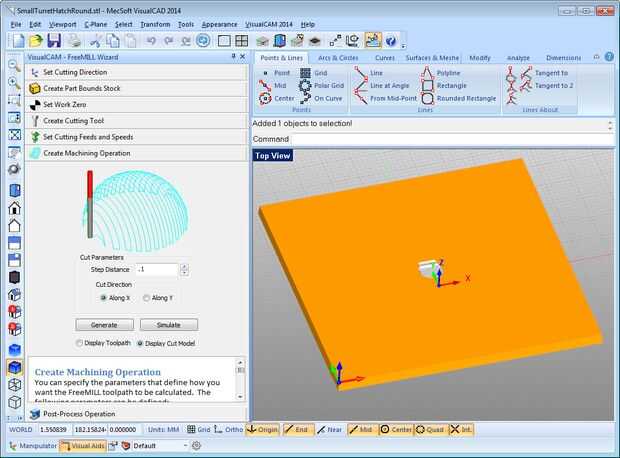The image size is (620, 458).
Task: Click the Simulate button
Action: point(169,325)
